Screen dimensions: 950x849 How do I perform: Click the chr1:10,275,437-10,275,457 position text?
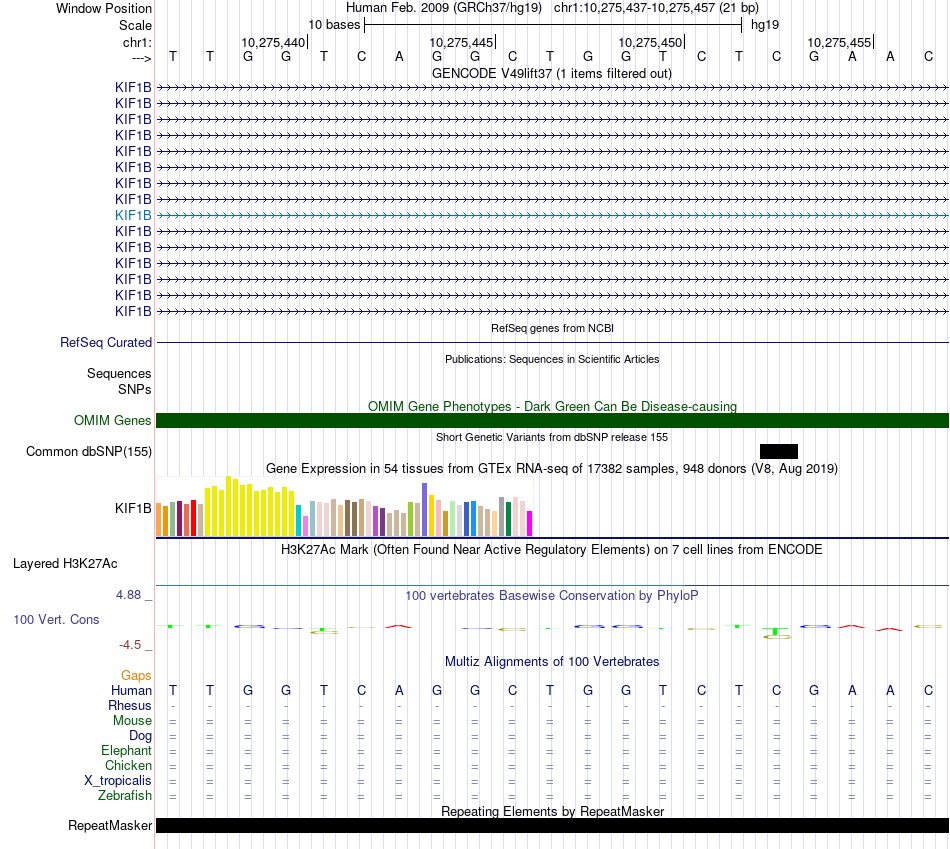656,8
